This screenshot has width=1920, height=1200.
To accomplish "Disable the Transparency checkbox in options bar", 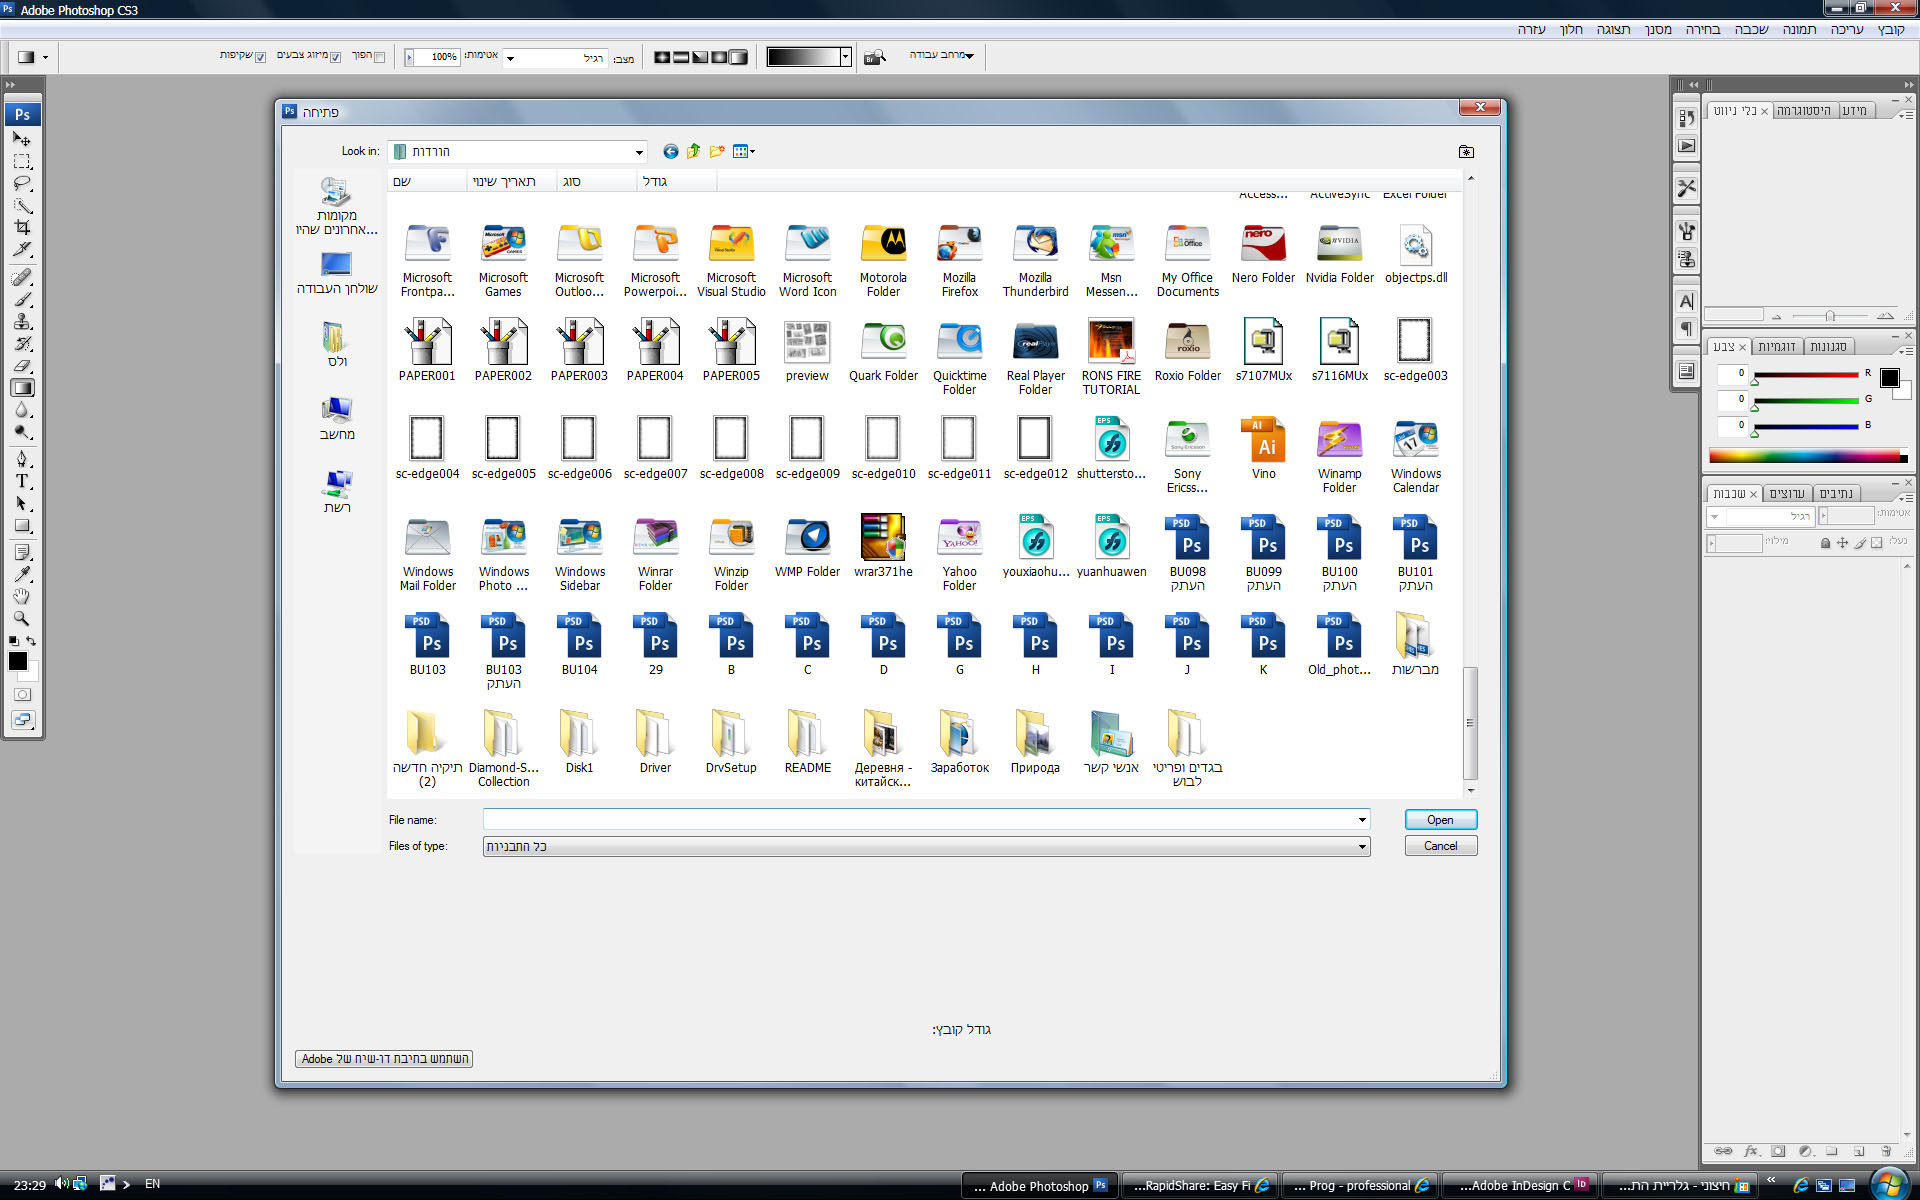I will [261, 57].
